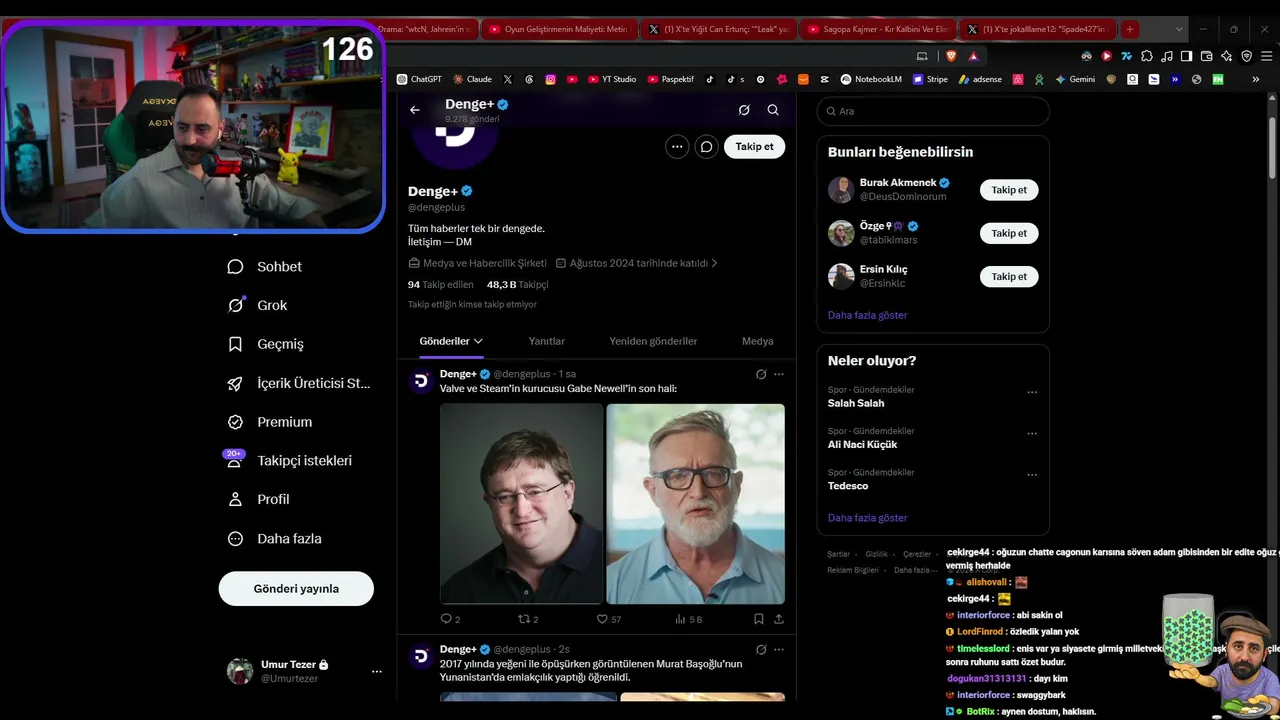Open Premium in the sidebar
The image size is (1280, 720).
[x=270, y=422]
